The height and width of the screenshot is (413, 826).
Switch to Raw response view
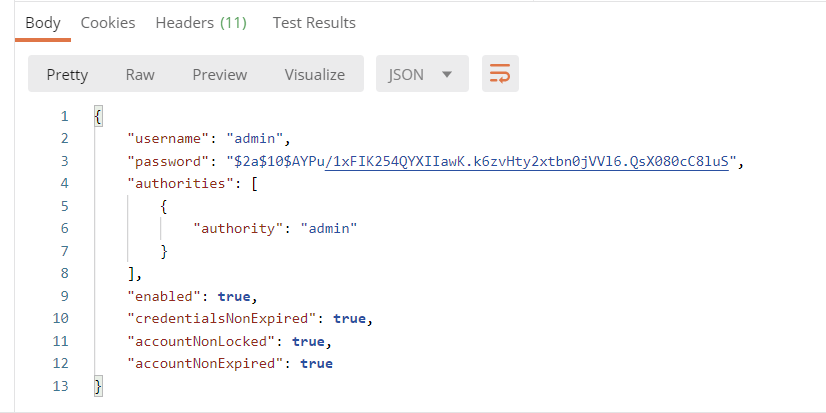140,75
